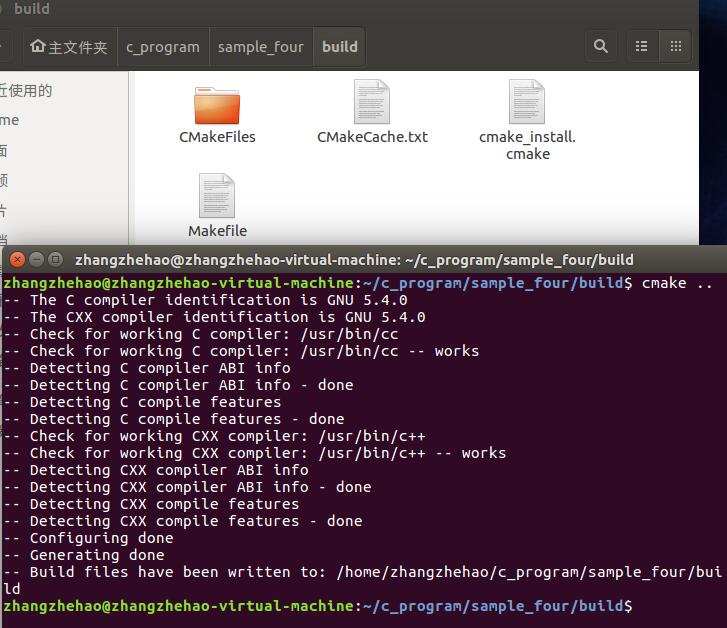Screen dimensions: 727x628
Task: Click 'Check for working CXX compiler: /usr/bin/c++ -- works'
Action: [x=255, y=453]
